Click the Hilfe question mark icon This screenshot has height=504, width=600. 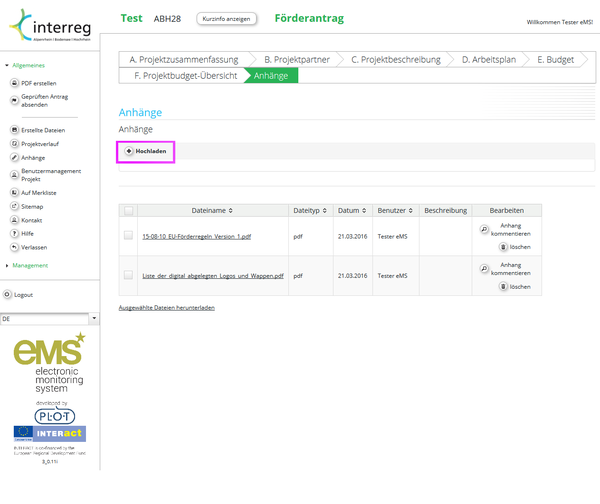coord(13,233)
